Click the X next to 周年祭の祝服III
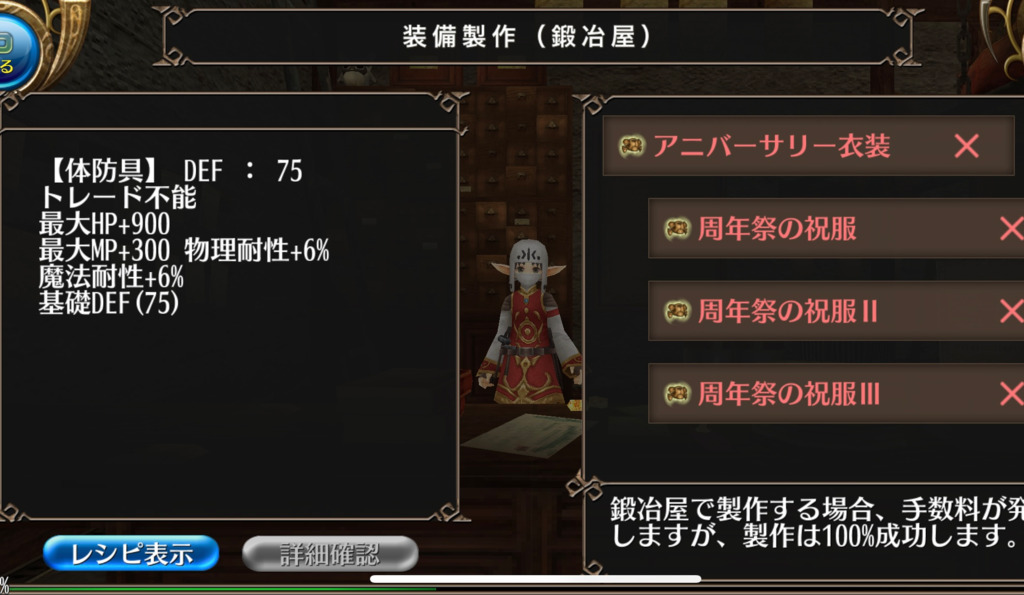The height and width of the screenshot is (595, 1024). tap(1012, 394)
